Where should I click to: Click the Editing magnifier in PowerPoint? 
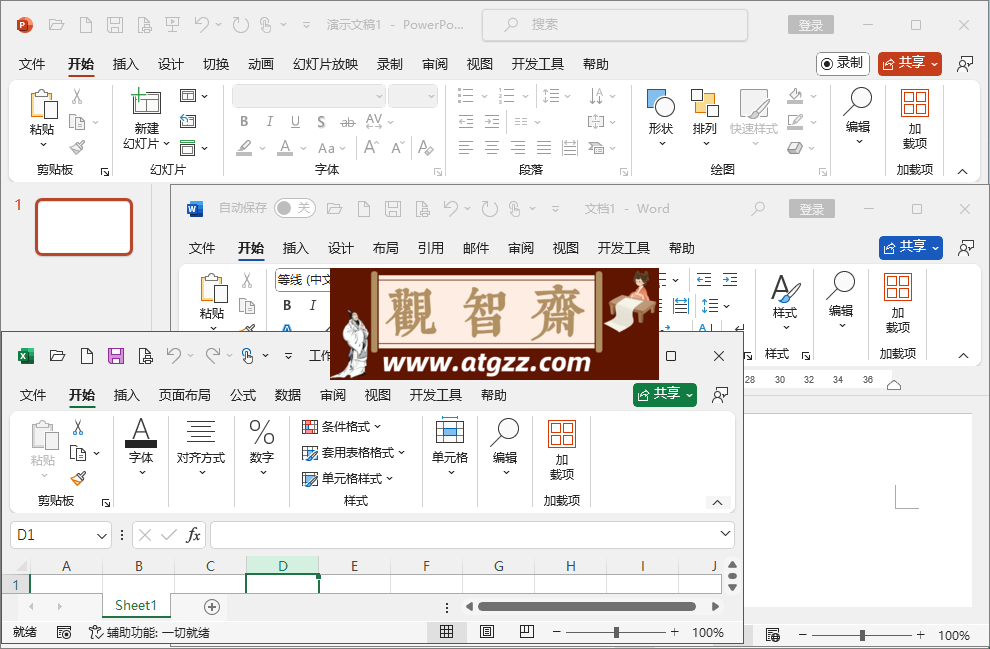point(857,102)
